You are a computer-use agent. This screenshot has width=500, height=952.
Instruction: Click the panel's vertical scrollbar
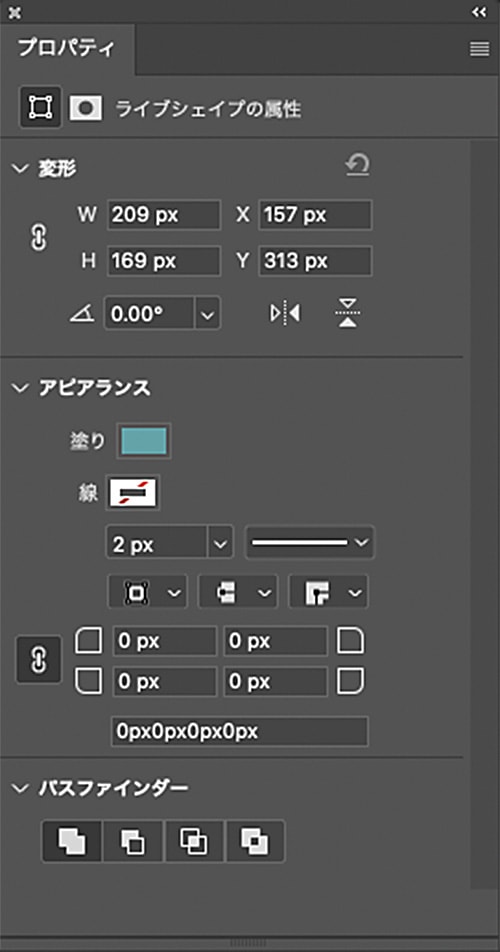tap(484, 516)
